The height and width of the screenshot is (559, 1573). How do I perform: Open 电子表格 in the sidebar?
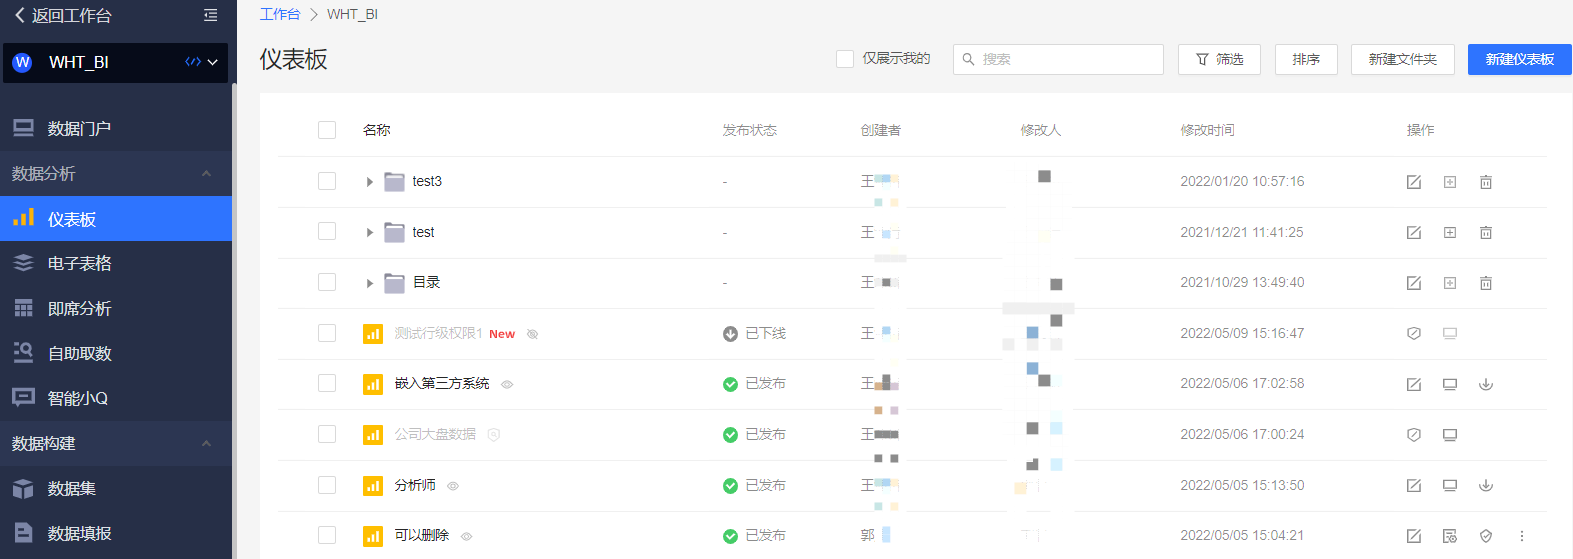click(x=80, y=263)
